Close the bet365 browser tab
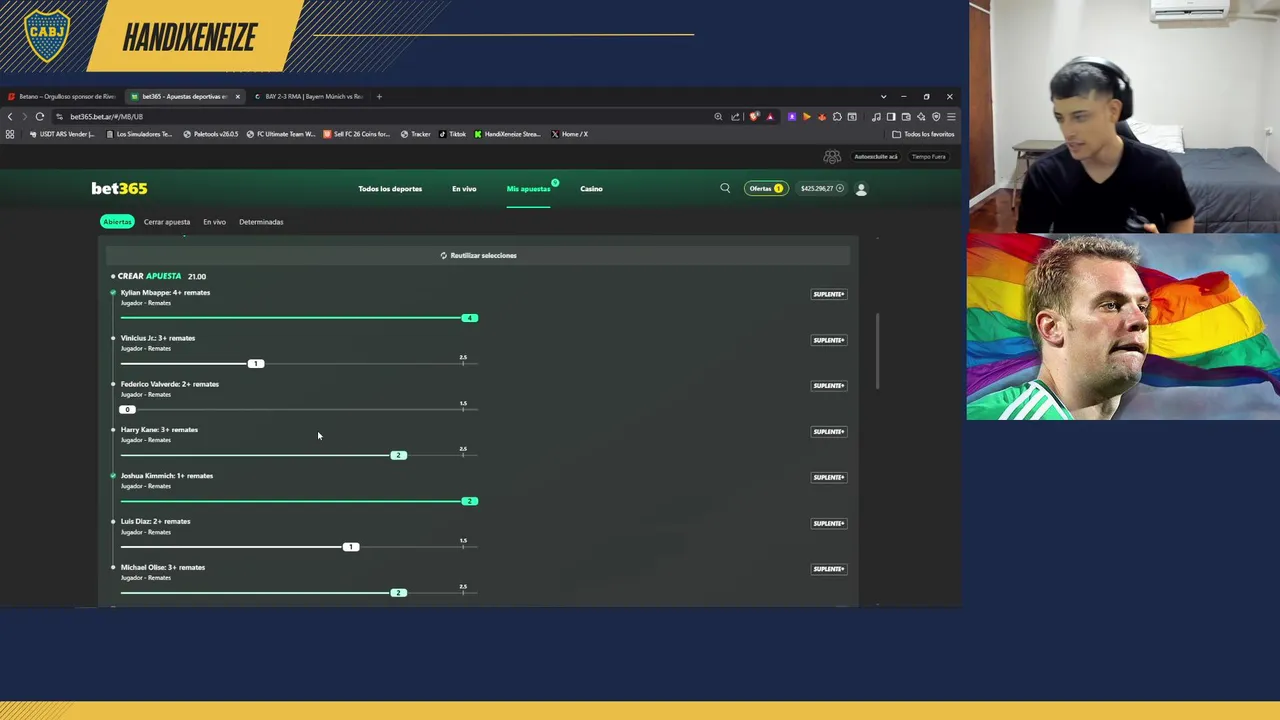 [x=237, y=97]
